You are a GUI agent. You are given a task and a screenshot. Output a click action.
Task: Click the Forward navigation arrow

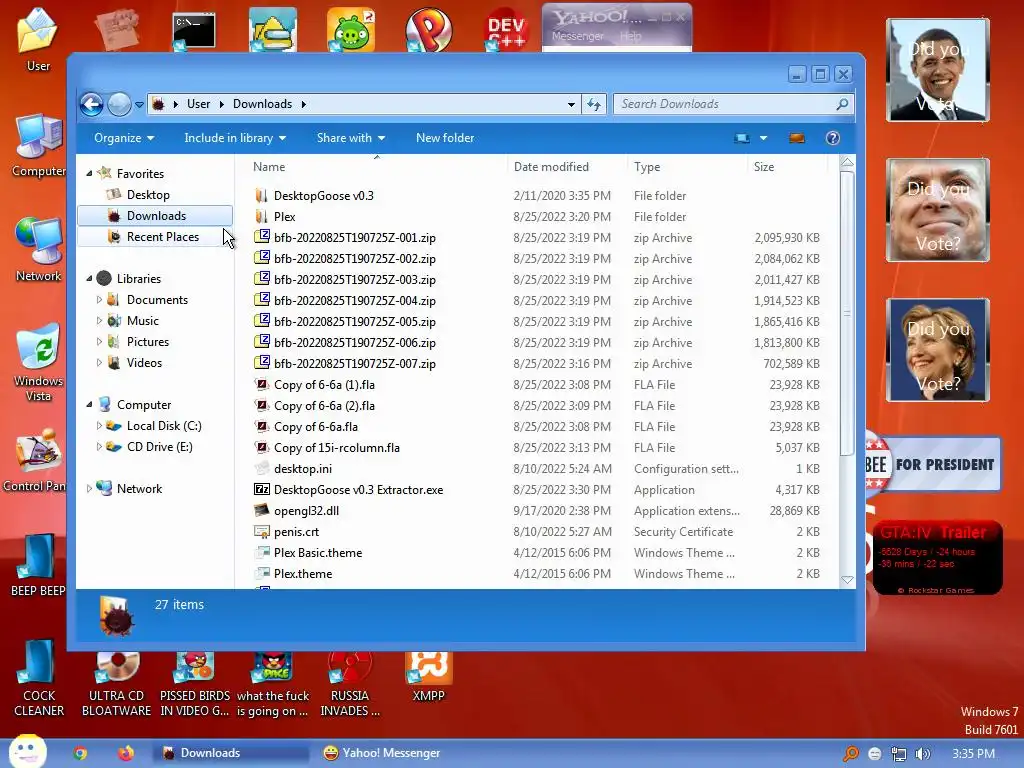[x=120, y=104]
